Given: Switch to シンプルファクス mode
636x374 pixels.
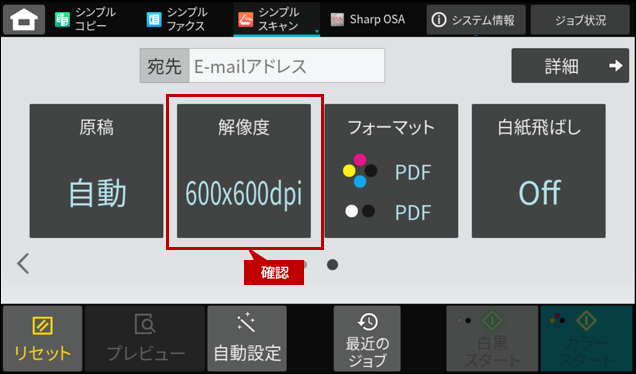Looking at the screenshot, I should (x=177, y=19).
